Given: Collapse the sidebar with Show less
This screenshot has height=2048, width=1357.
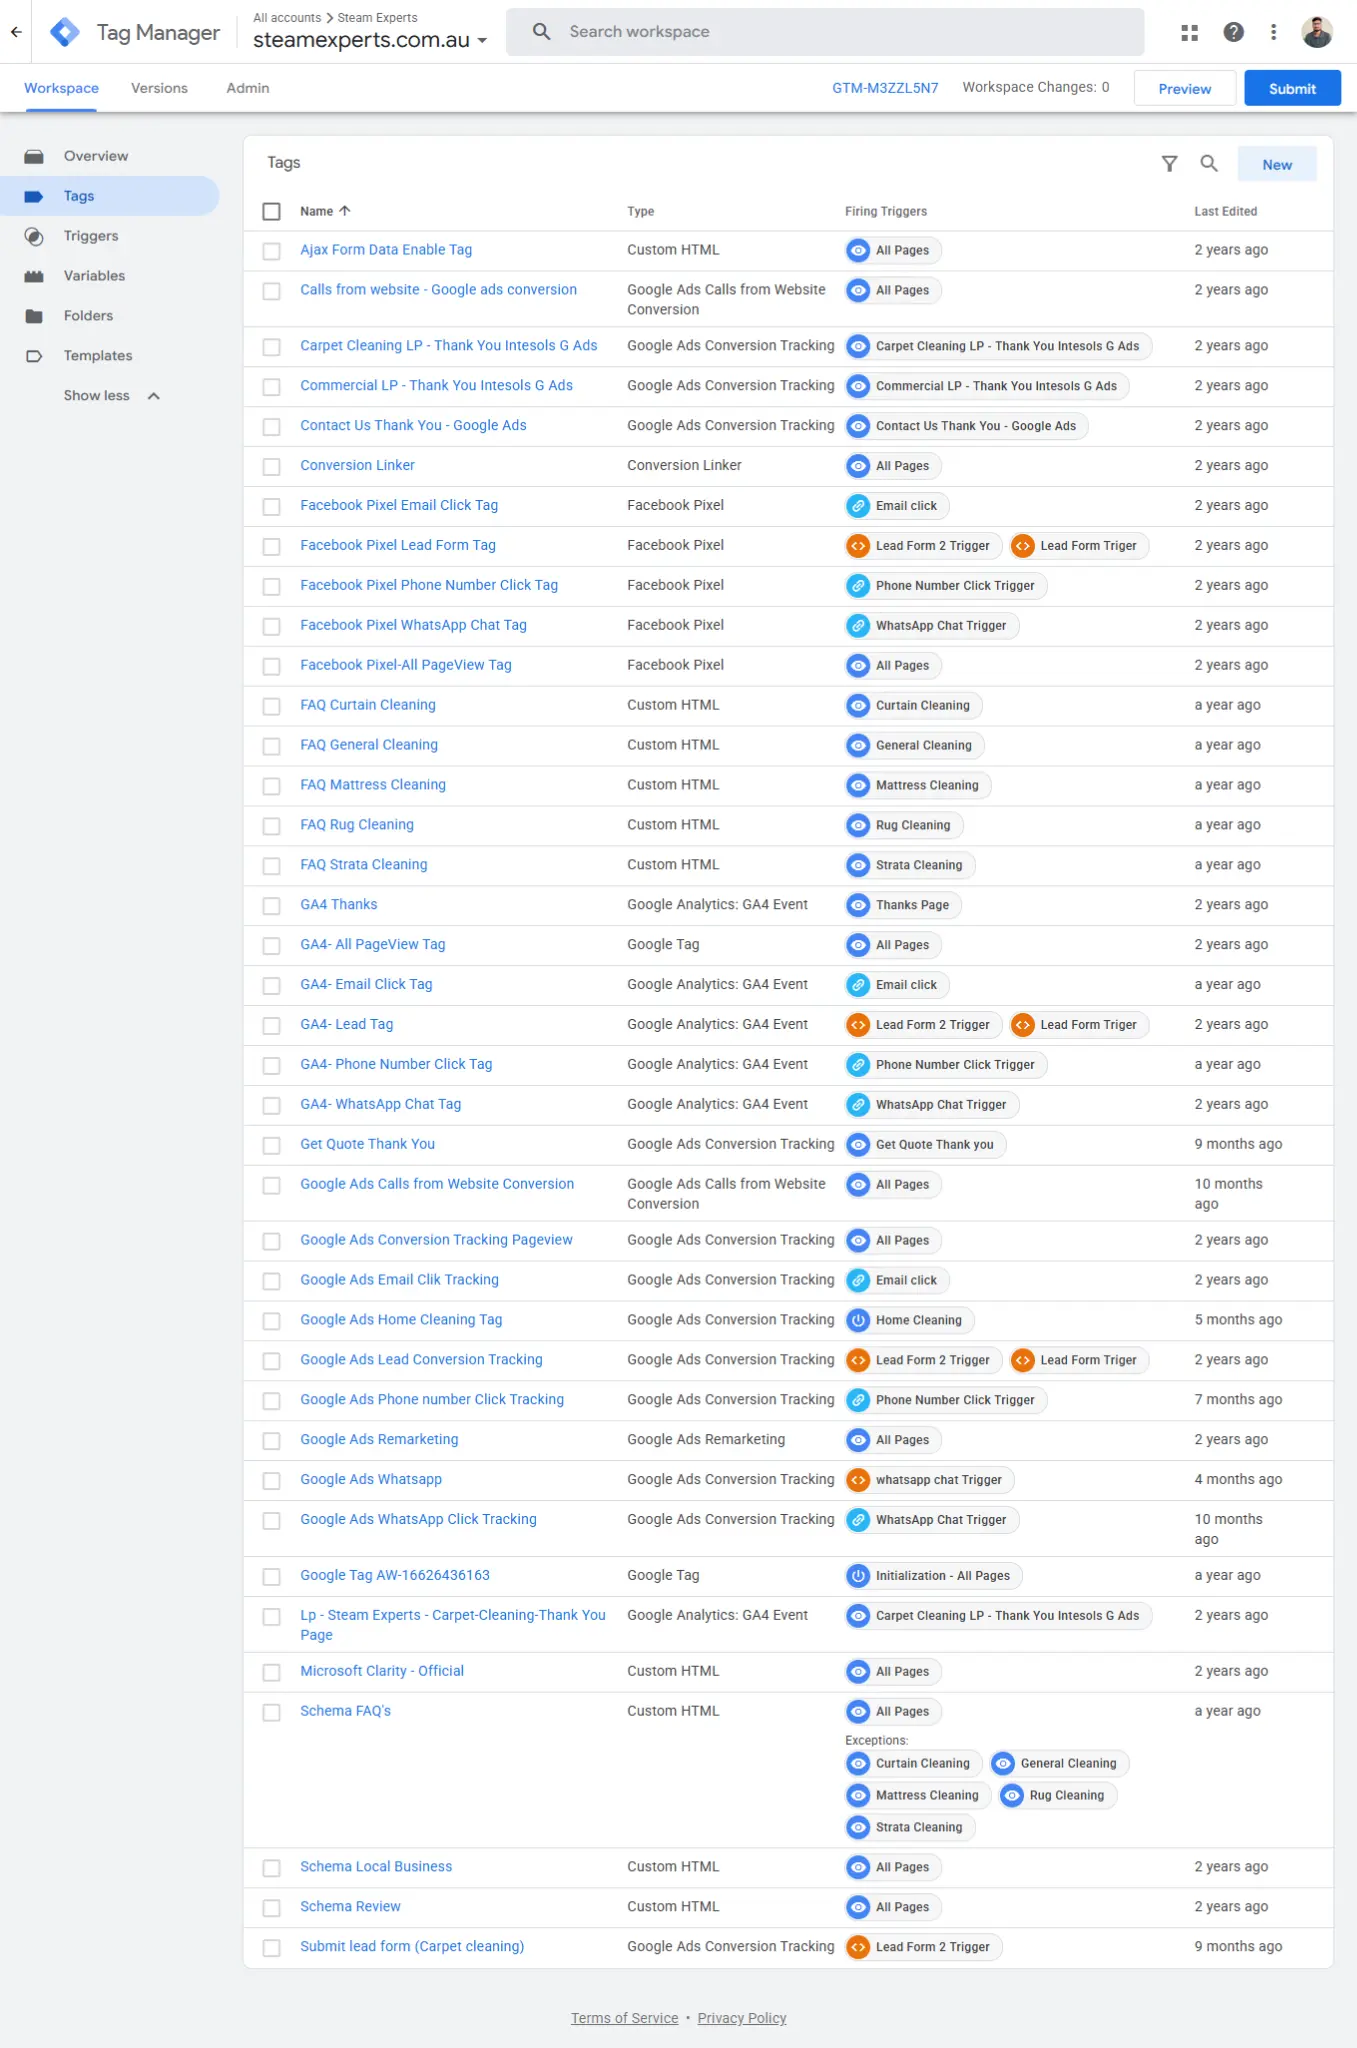Looking at the screenshot, I should (110, 396).
